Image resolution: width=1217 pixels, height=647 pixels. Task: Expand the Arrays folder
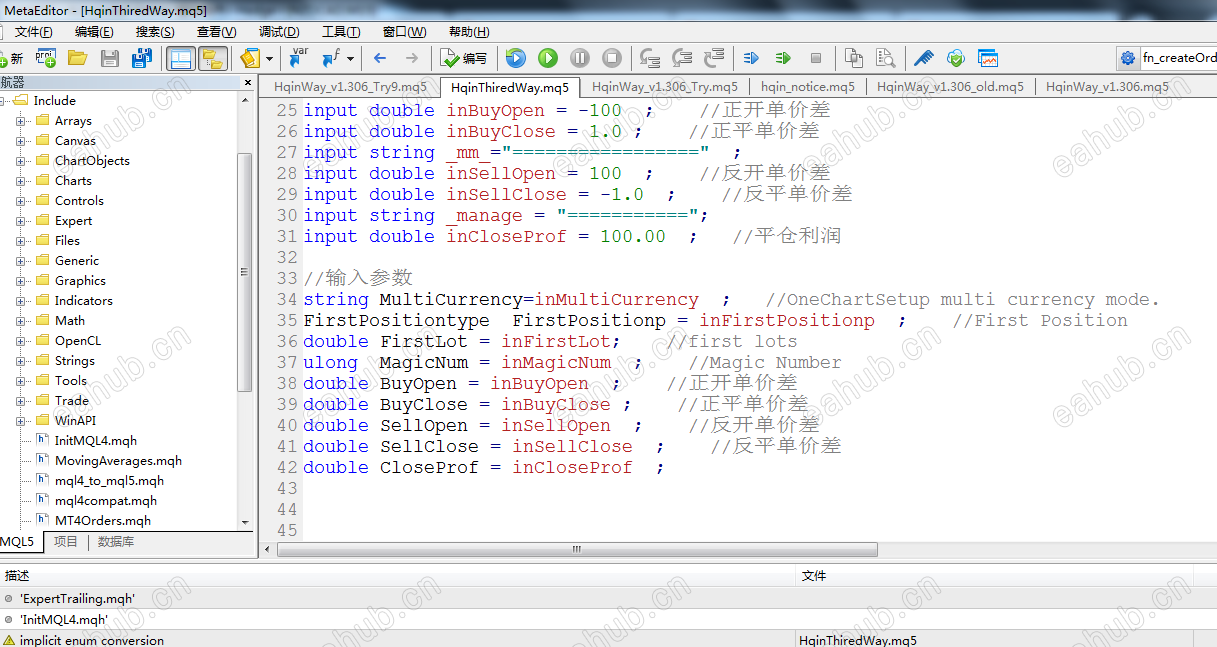21,121
